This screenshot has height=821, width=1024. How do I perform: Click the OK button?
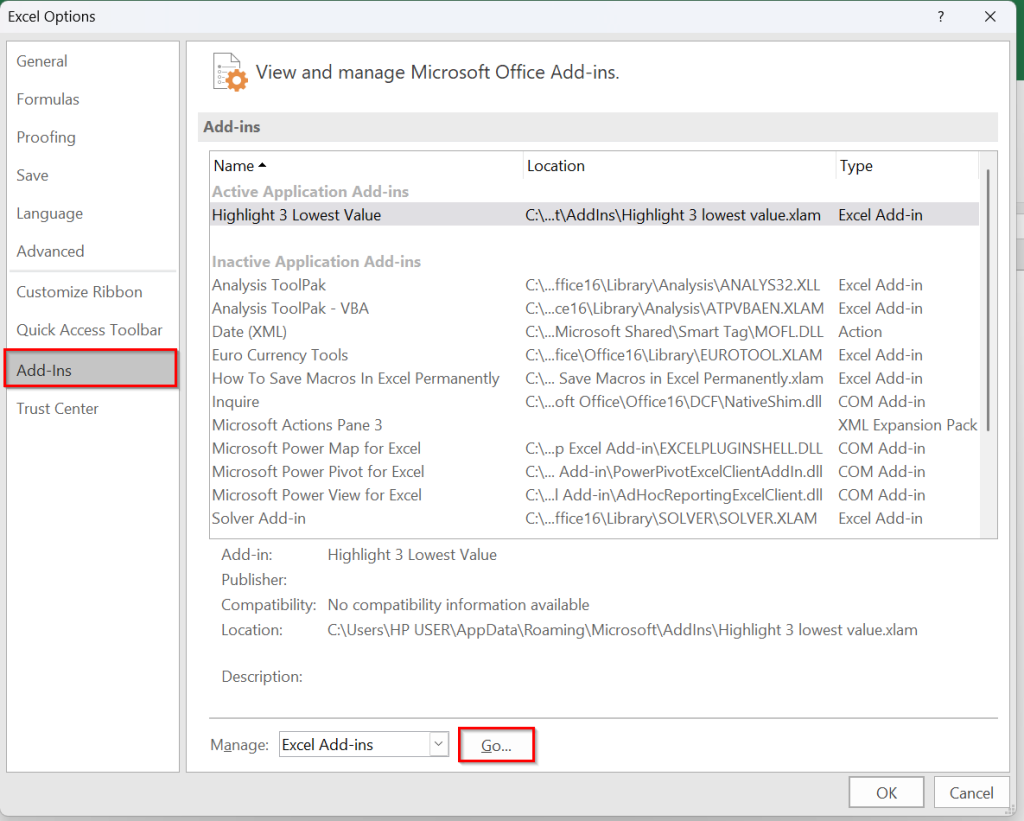point(885,791)
